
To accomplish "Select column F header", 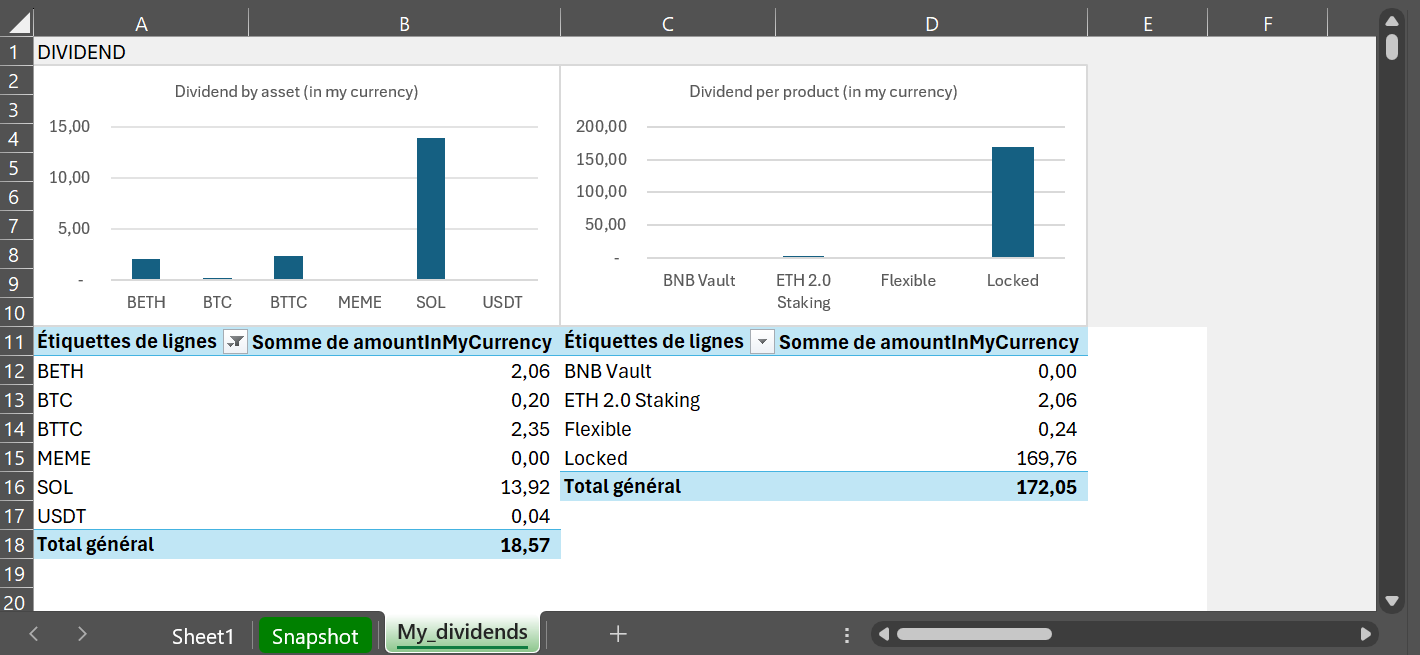I will pos(1267,24).
